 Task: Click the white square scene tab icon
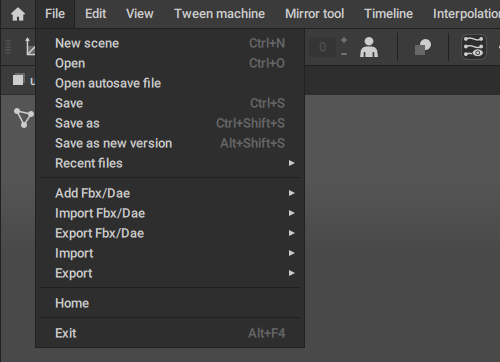[18, 80]
